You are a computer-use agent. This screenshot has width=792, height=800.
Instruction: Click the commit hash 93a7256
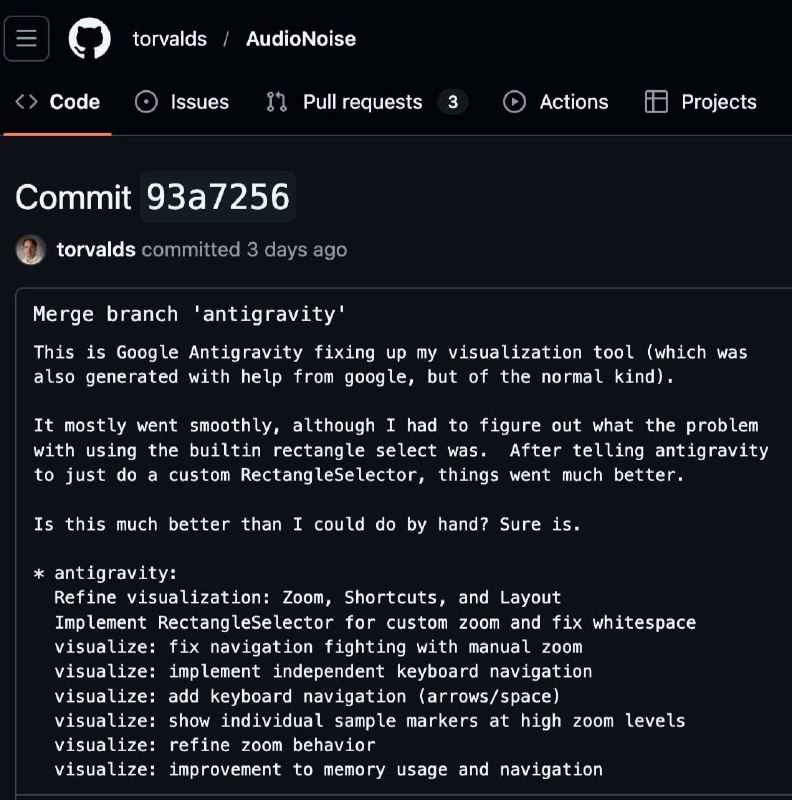pos(217,197)
